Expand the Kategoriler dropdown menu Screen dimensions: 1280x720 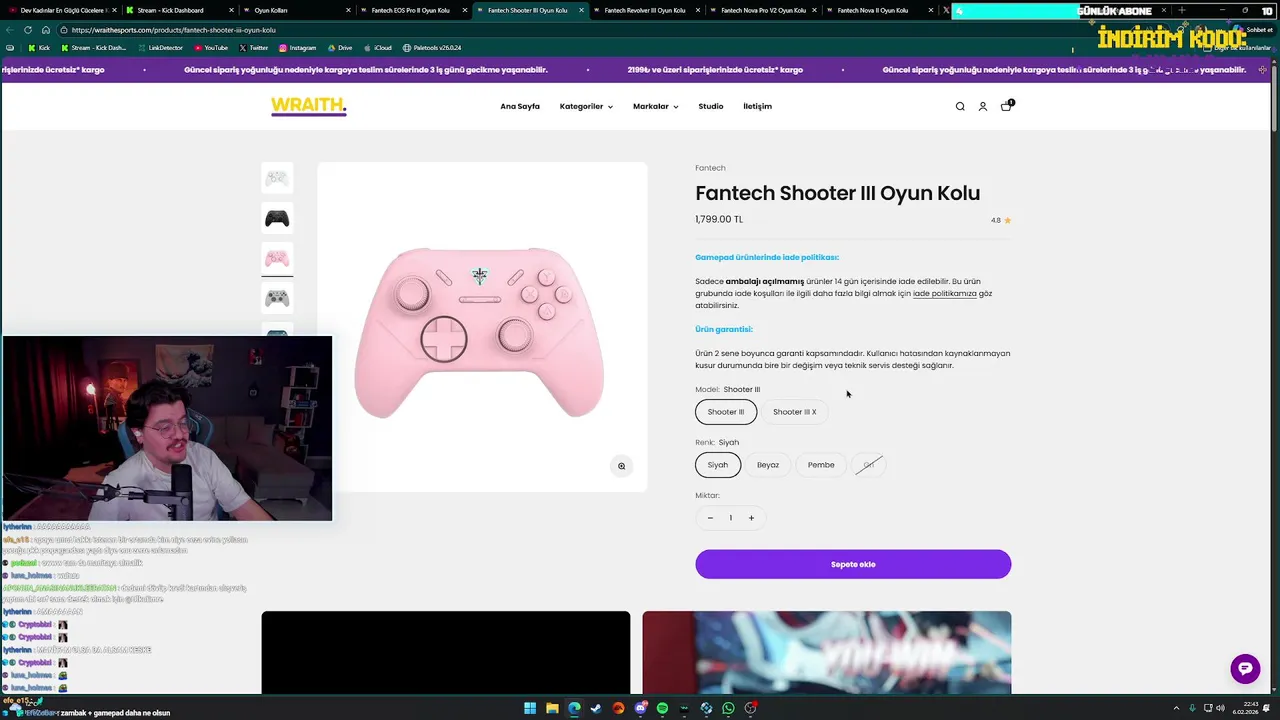586,106
